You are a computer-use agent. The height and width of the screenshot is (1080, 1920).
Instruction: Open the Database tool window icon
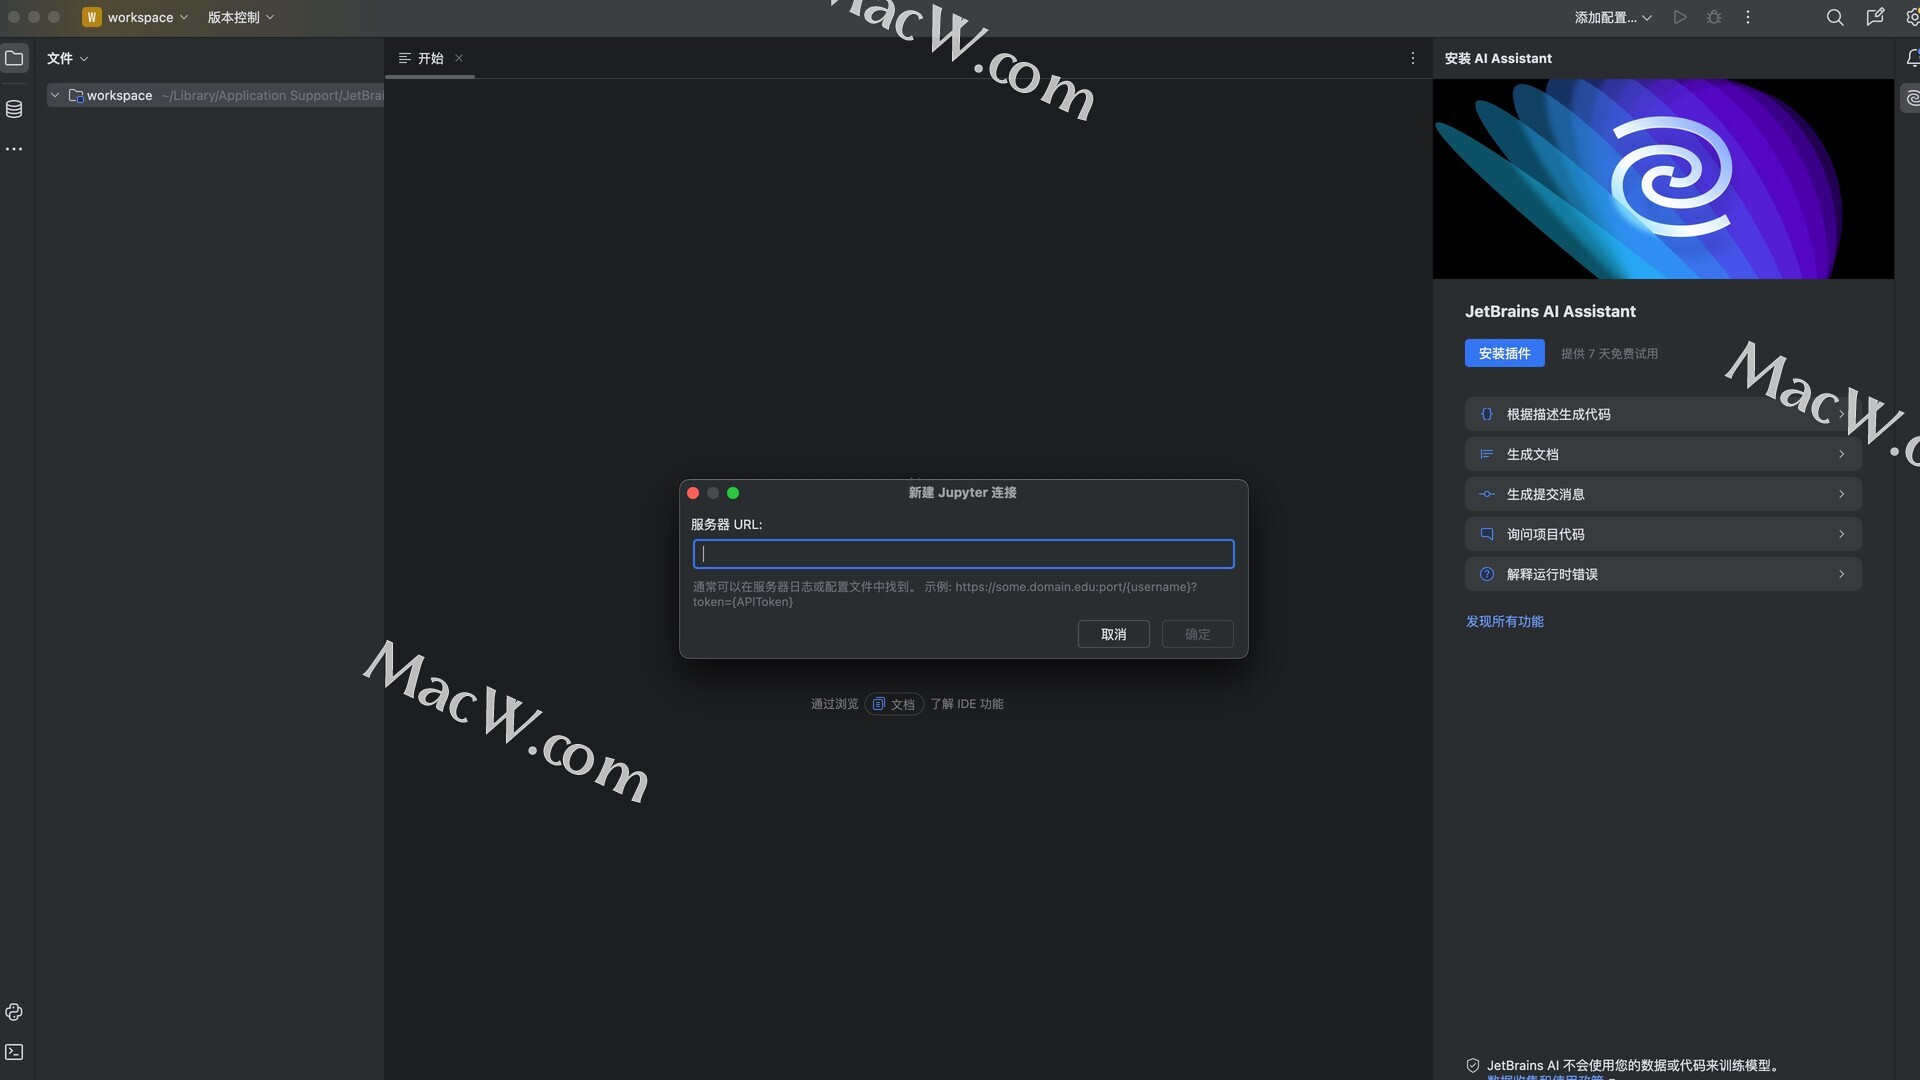[x=14, y=109]
